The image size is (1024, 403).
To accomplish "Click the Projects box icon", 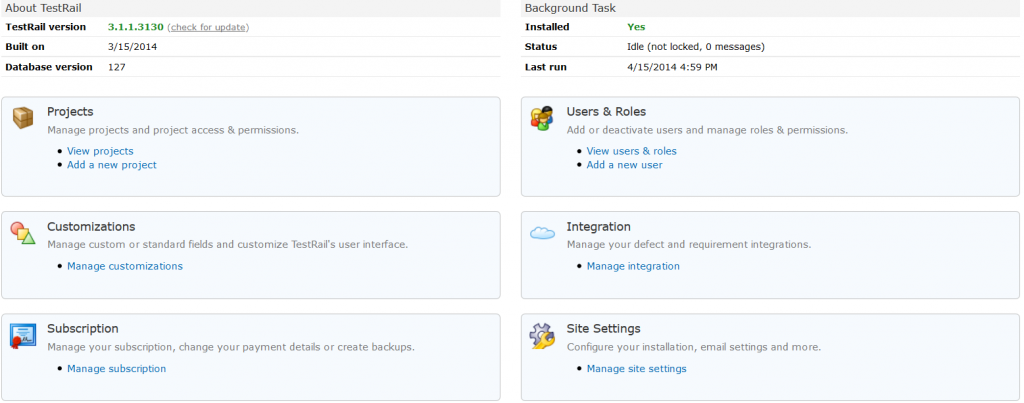I will (x=23, y=118).
